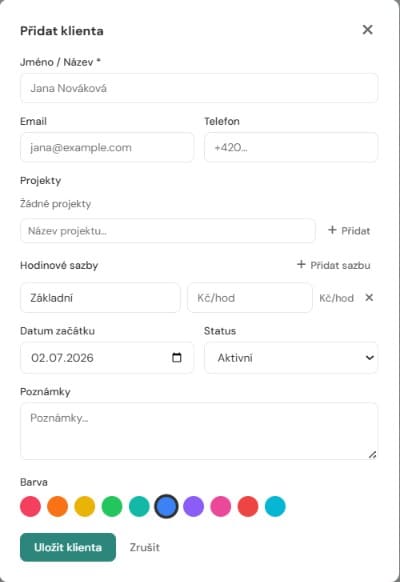The height and width of the screenshot is (582, 400).
Task: Click the plus Přidat project button
Action: coord(349,230)
